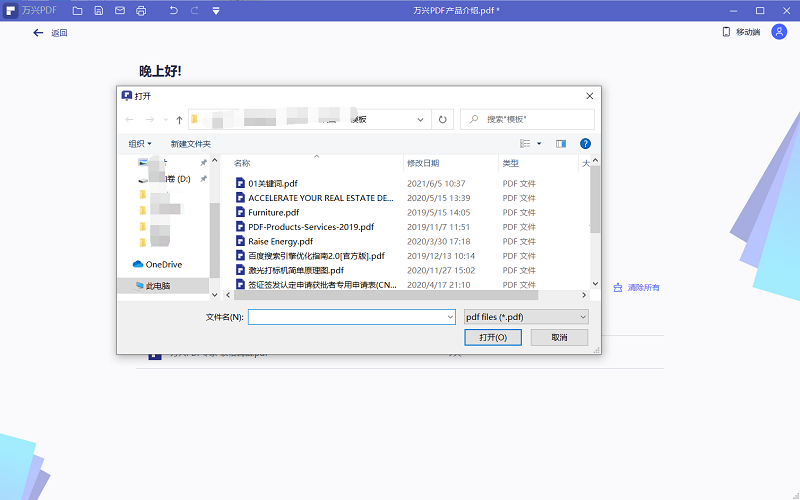This screenshot has height=500, width=800.
Task: Click the email envelope icon in title bar
Action: 120,10
